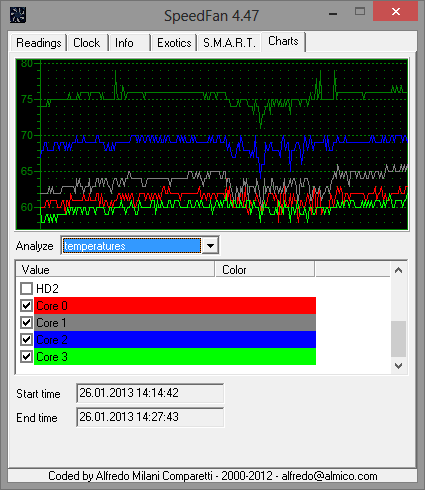Click the SpeedFan fan icon in title bar
The width and height of the screenshot is (425, 490).
(x=18, y=15)
